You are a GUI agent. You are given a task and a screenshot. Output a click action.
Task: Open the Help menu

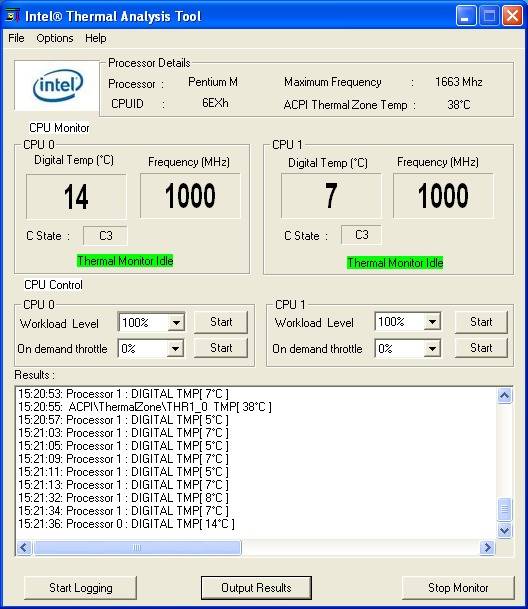coord(96,38)
